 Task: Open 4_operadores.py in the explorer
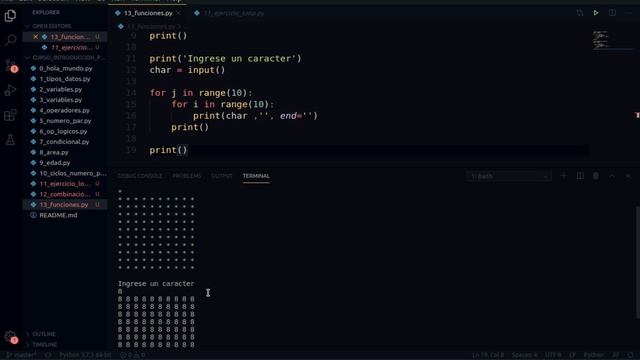[65, 110]
